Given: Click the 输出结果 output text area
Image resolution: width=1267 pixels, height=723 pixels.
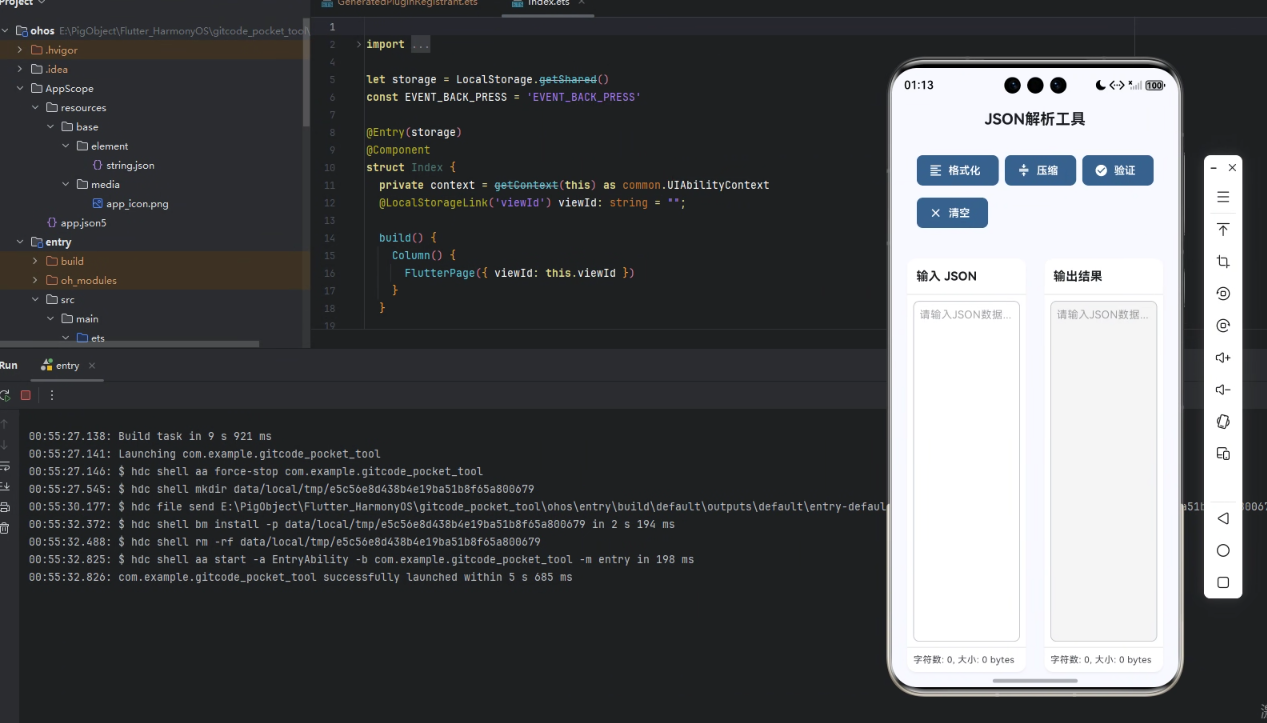Looking at the screenshot, I should (x=1103, y=471).
